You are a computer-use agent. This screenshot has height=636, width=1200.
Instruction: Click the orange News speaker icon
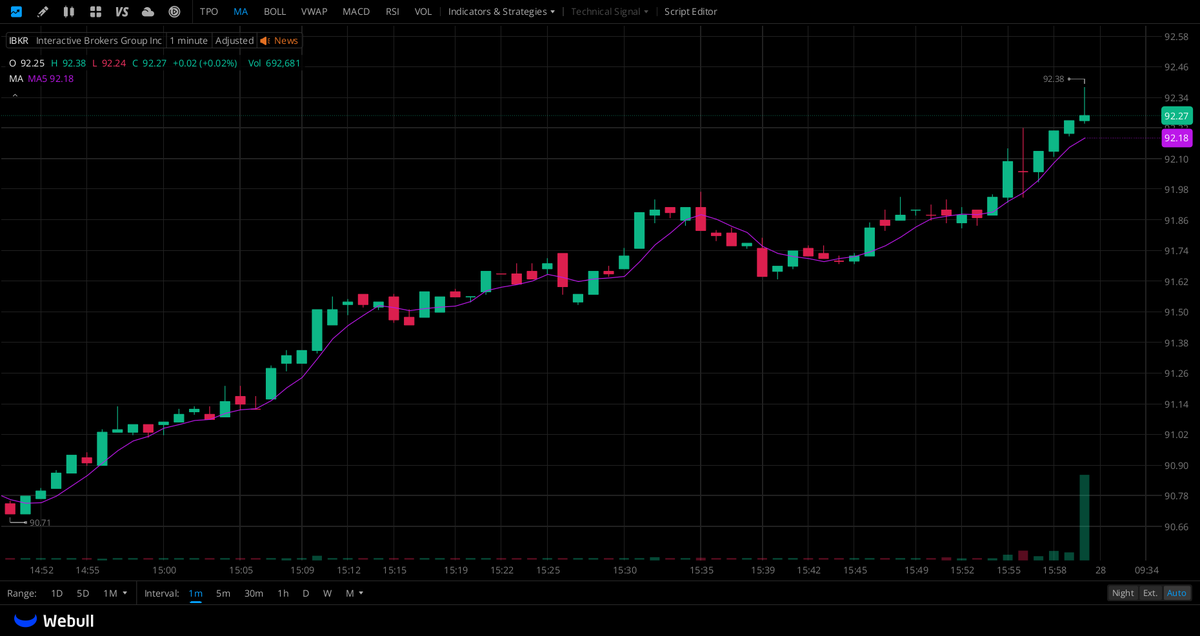(265, 41)
